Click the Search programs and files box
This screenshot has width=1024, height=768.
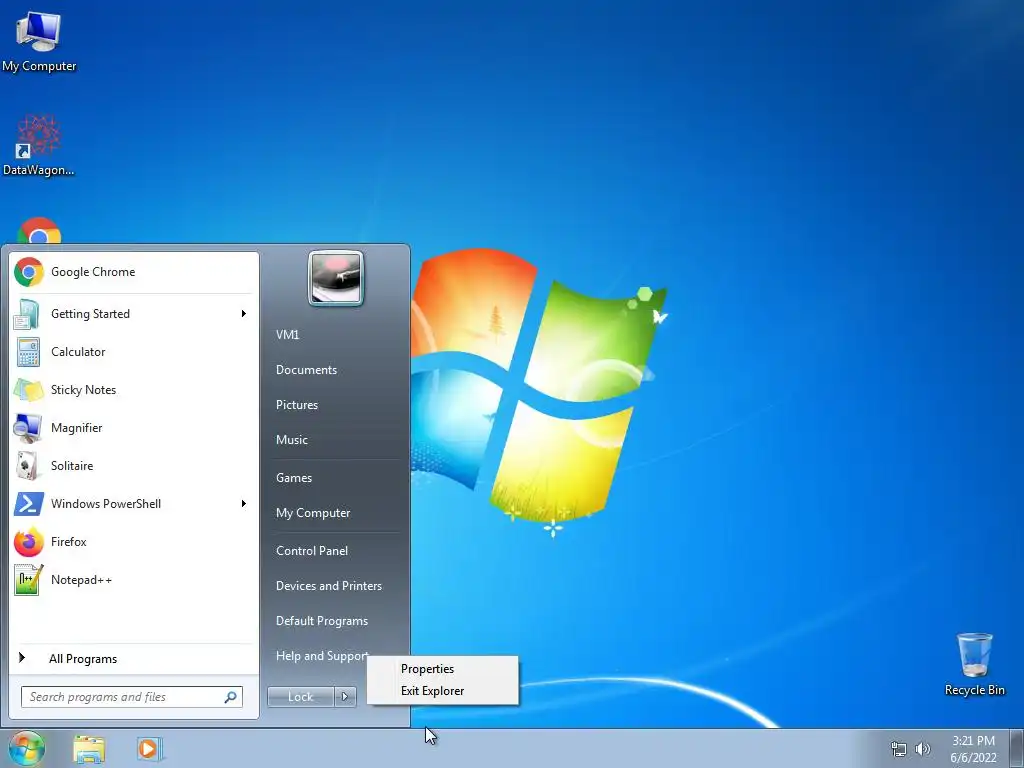click(x=131, y=697)
